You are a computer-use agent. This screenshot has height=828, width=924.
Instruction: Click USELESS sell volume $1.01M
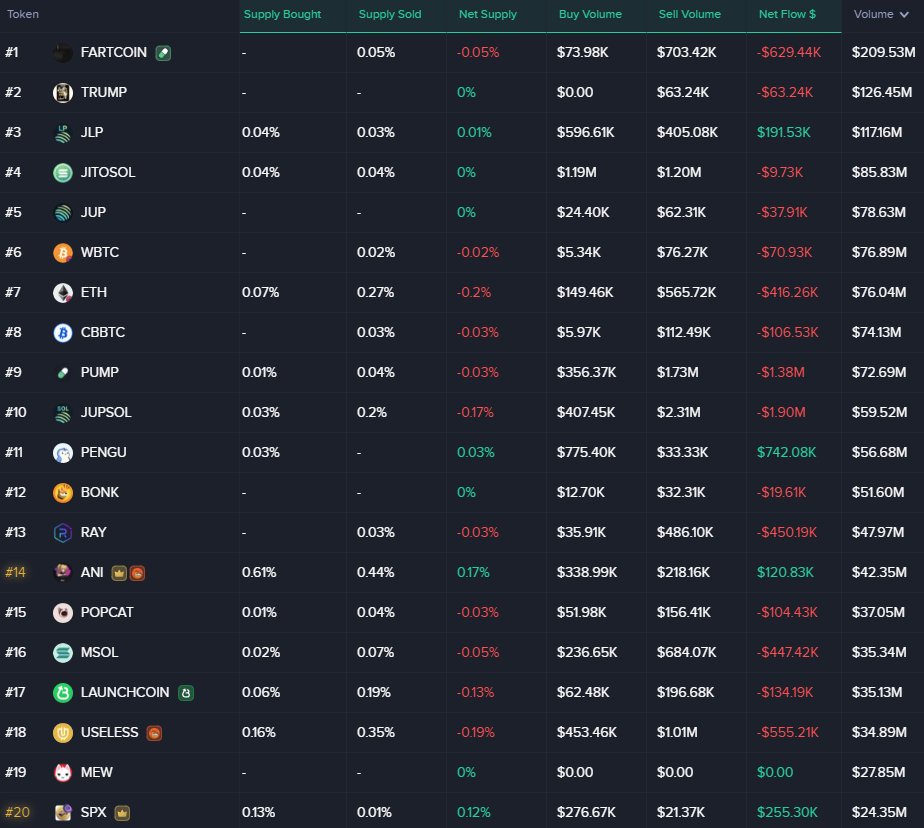coord(677,733)
